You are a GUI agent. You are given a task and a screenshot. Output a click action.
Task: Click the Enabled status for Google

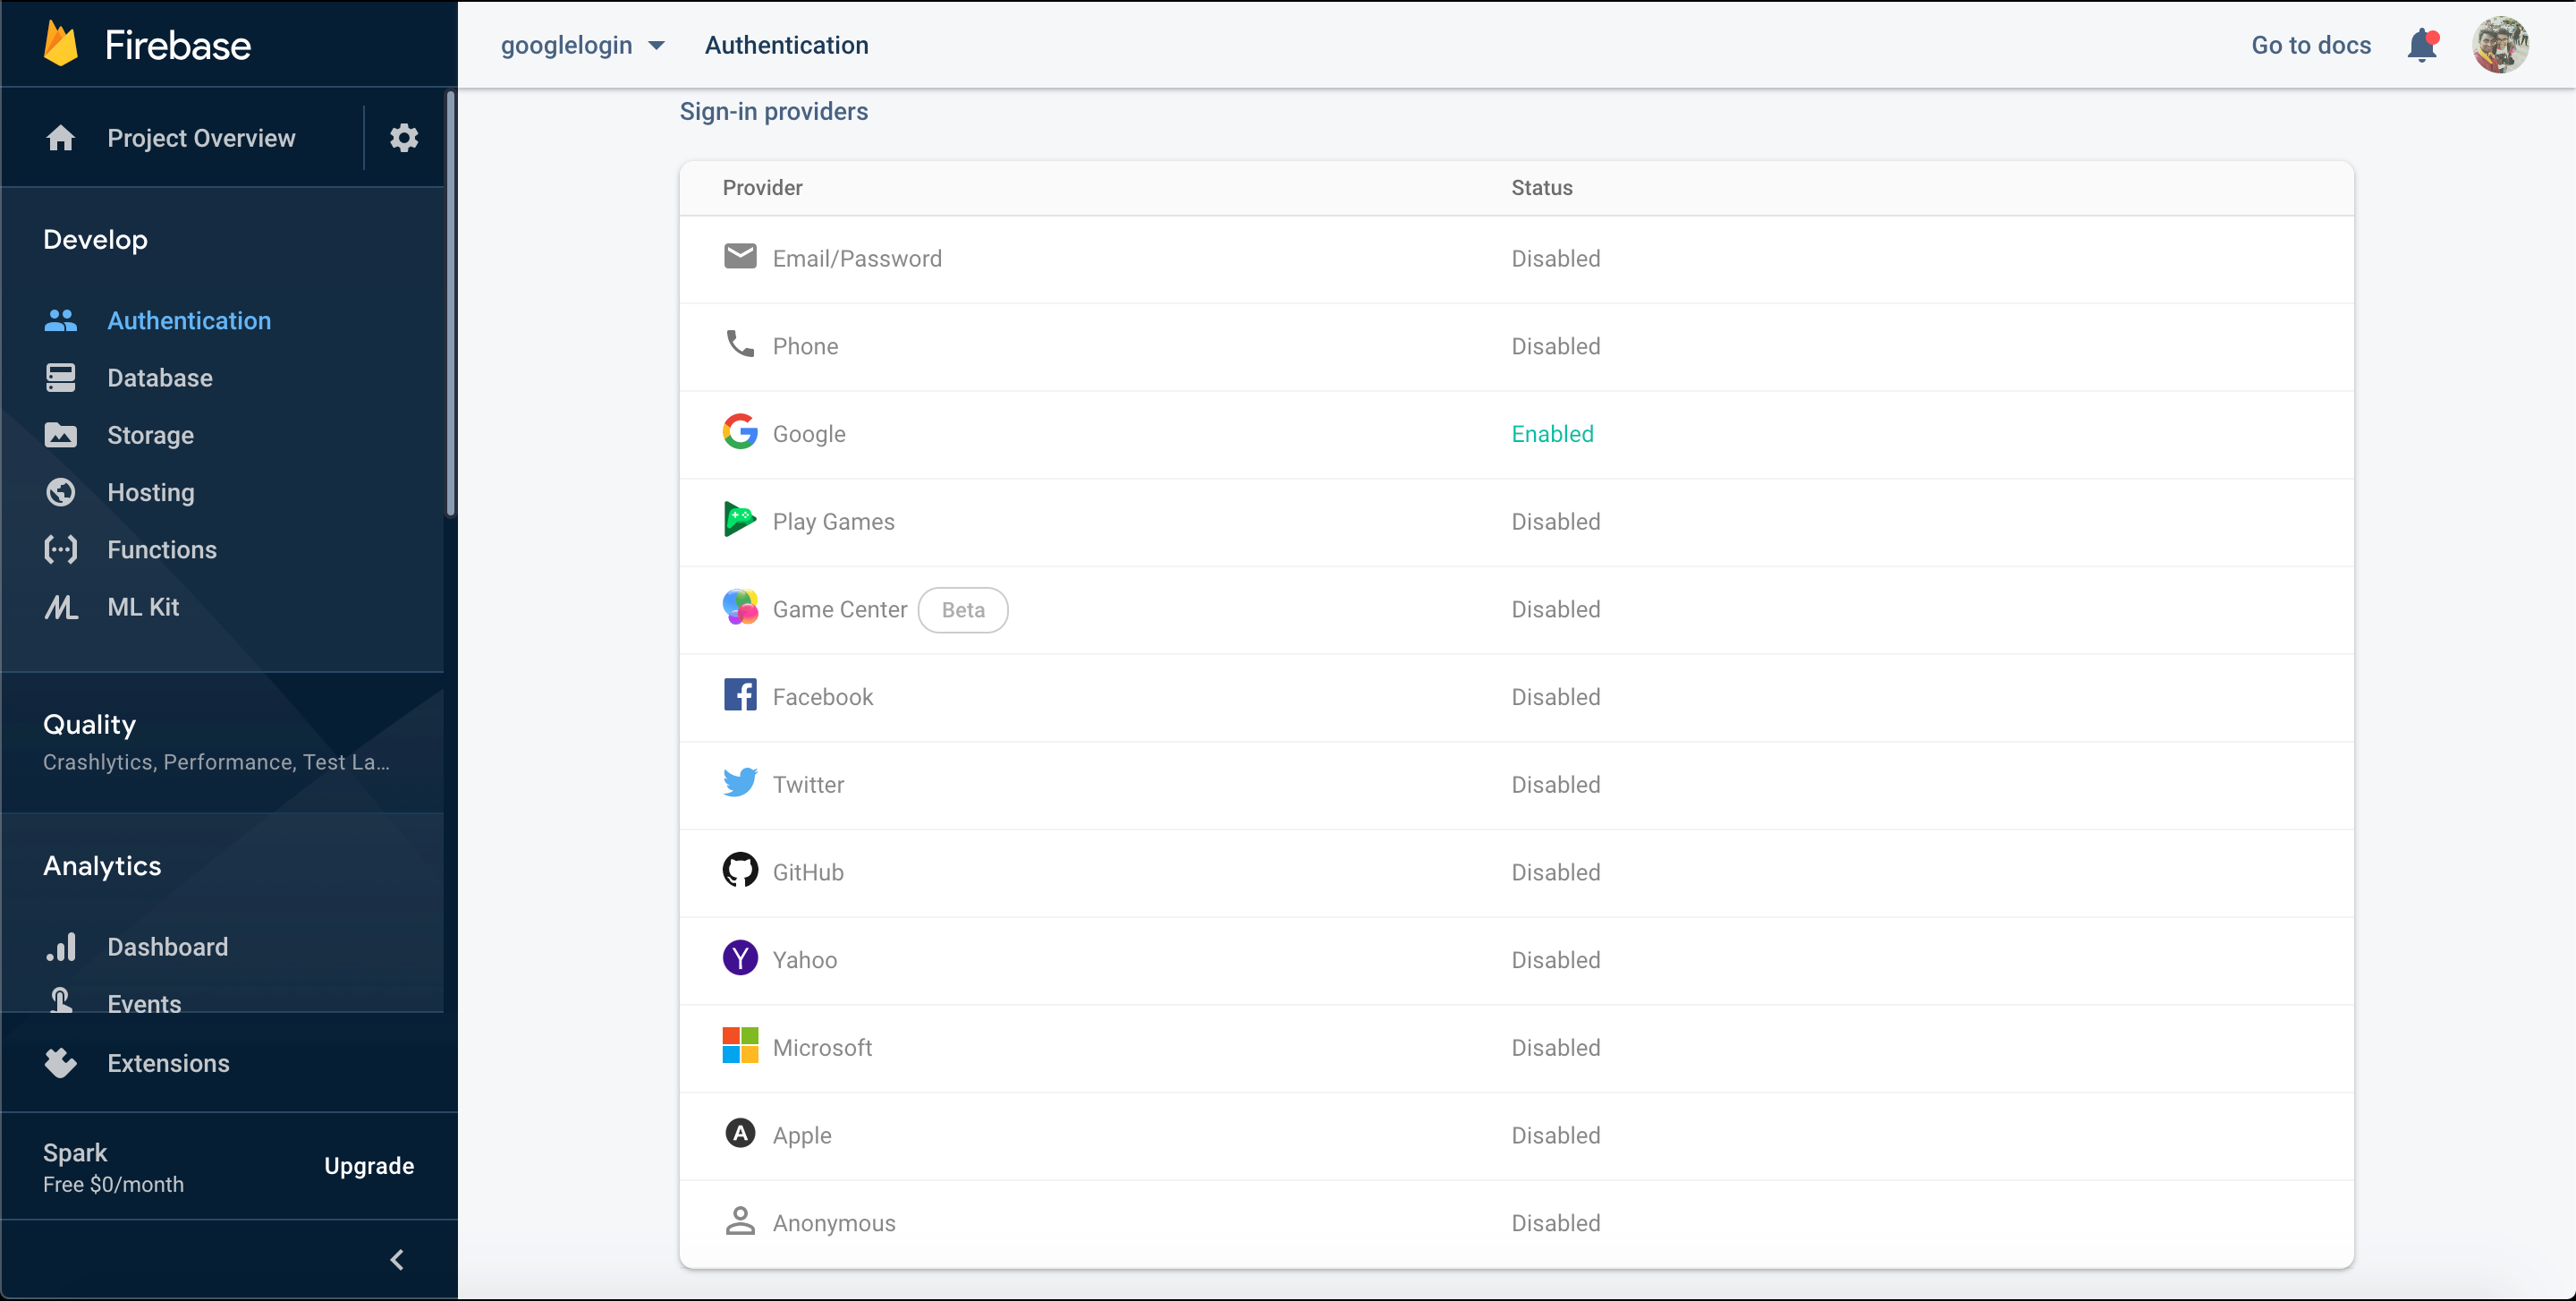click(1552, 433)
